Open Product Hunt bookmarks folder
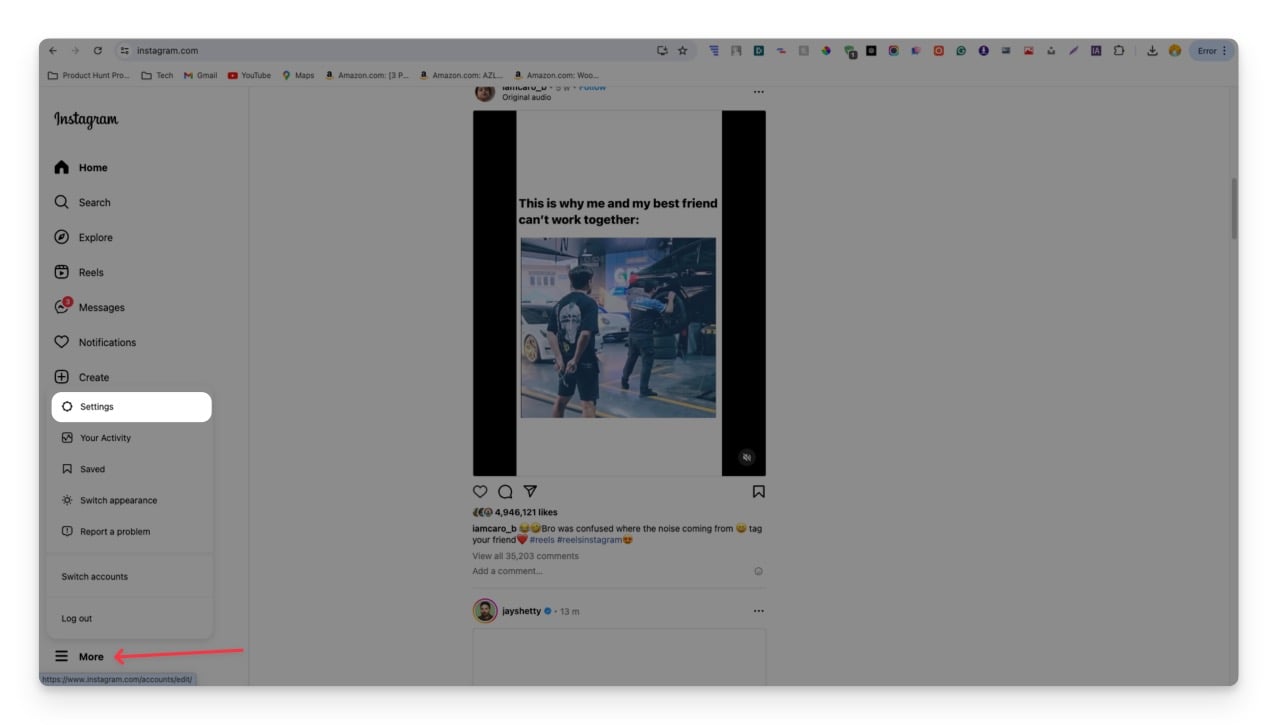 click(x=89, y=75)
